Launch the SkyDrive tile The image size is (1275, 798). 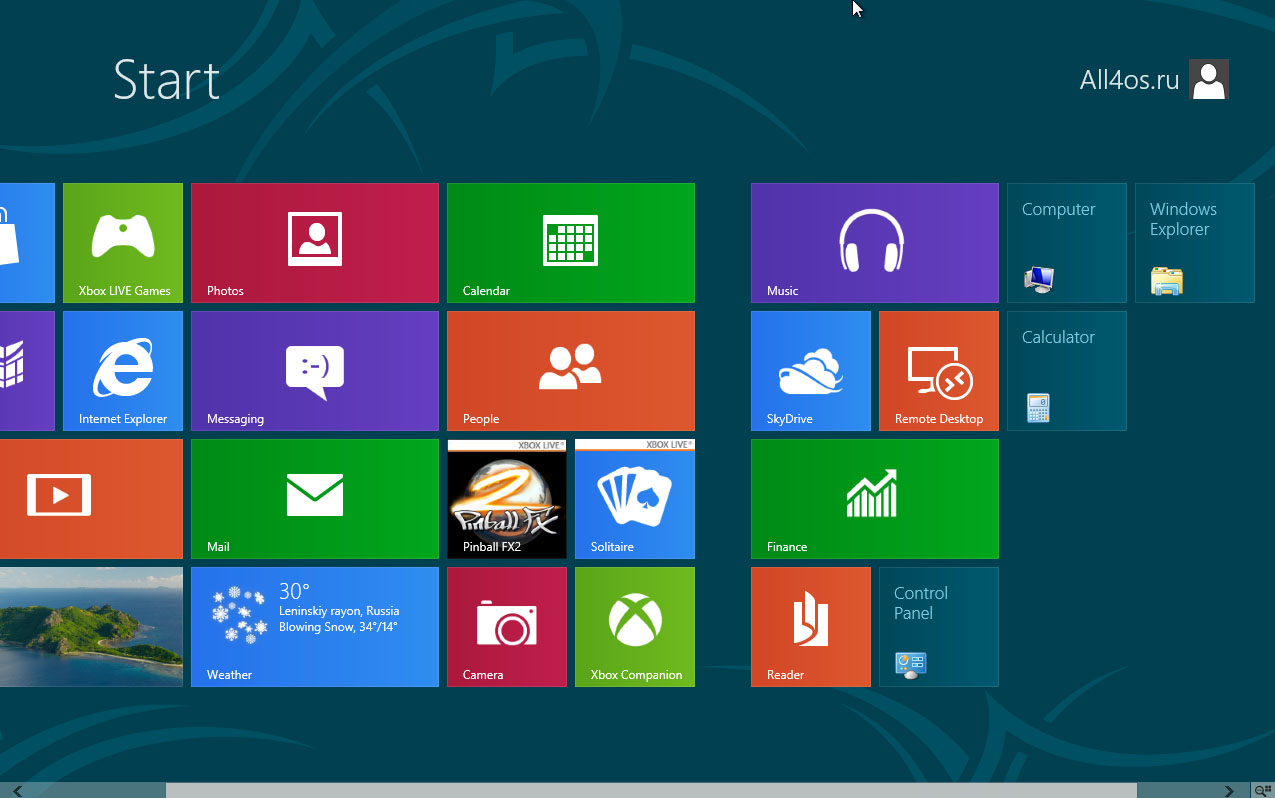[x=811, y=371]
